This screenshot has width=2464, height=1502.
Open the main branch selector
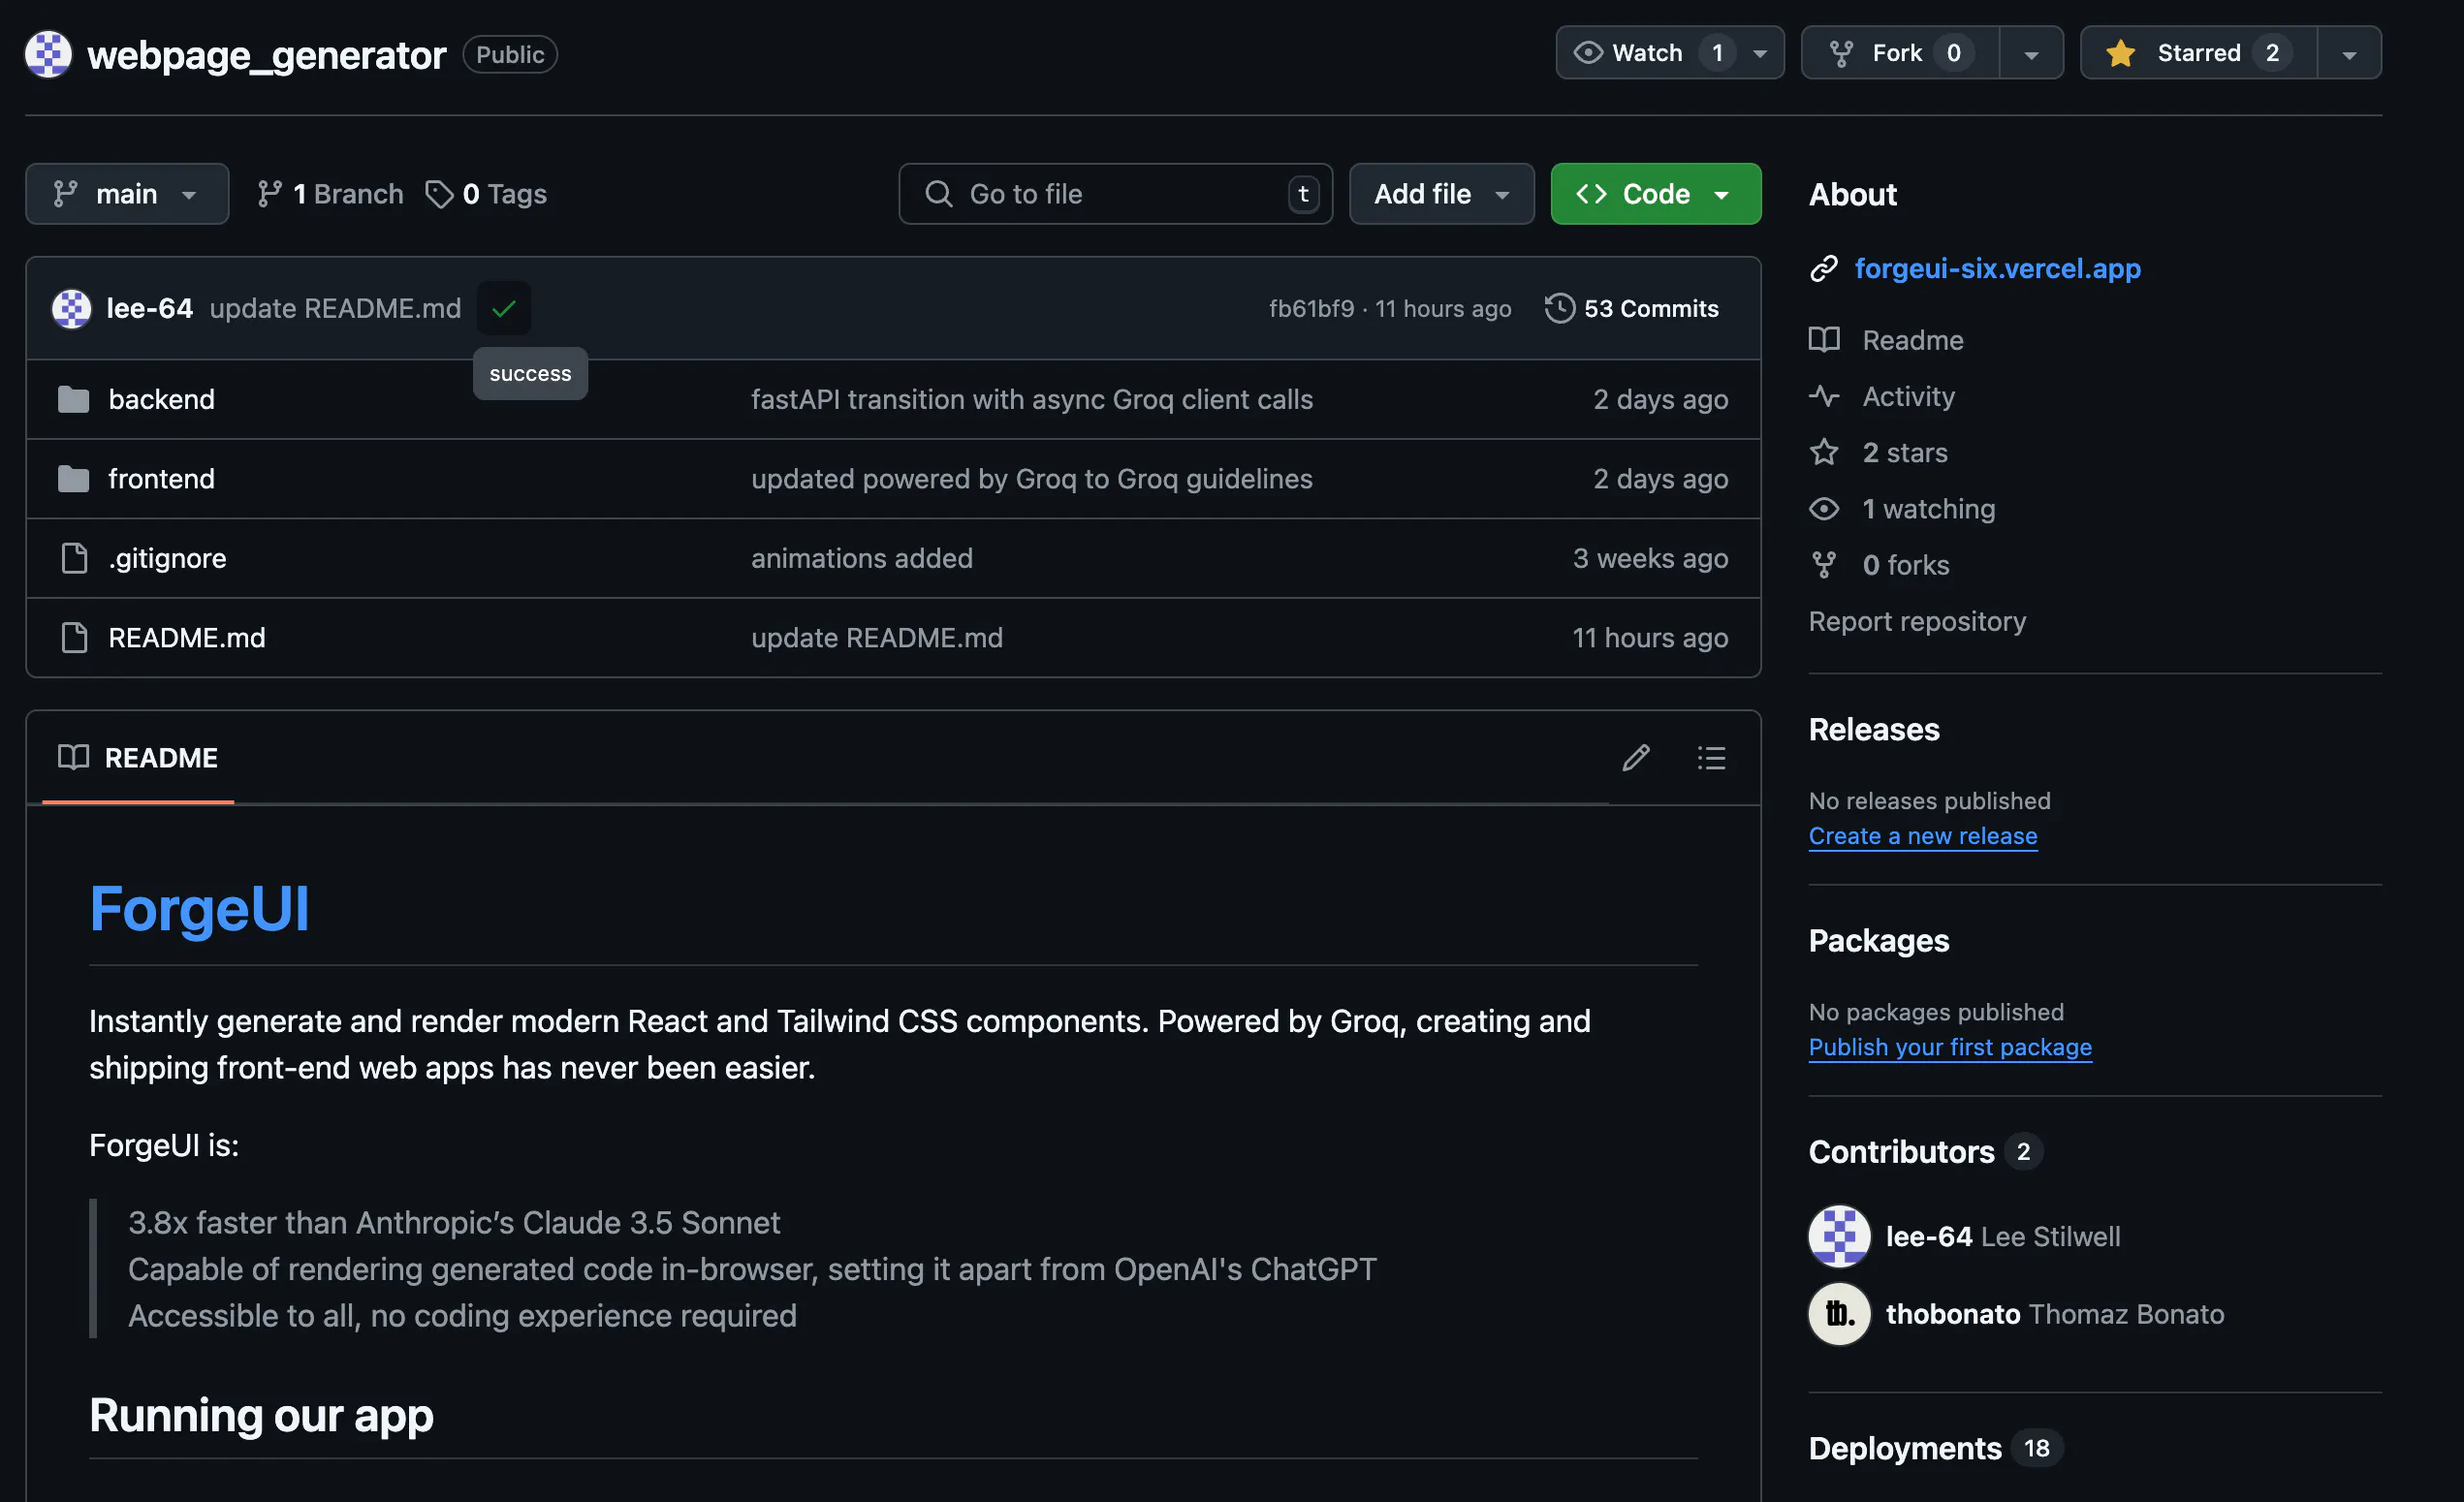[127, 194]
